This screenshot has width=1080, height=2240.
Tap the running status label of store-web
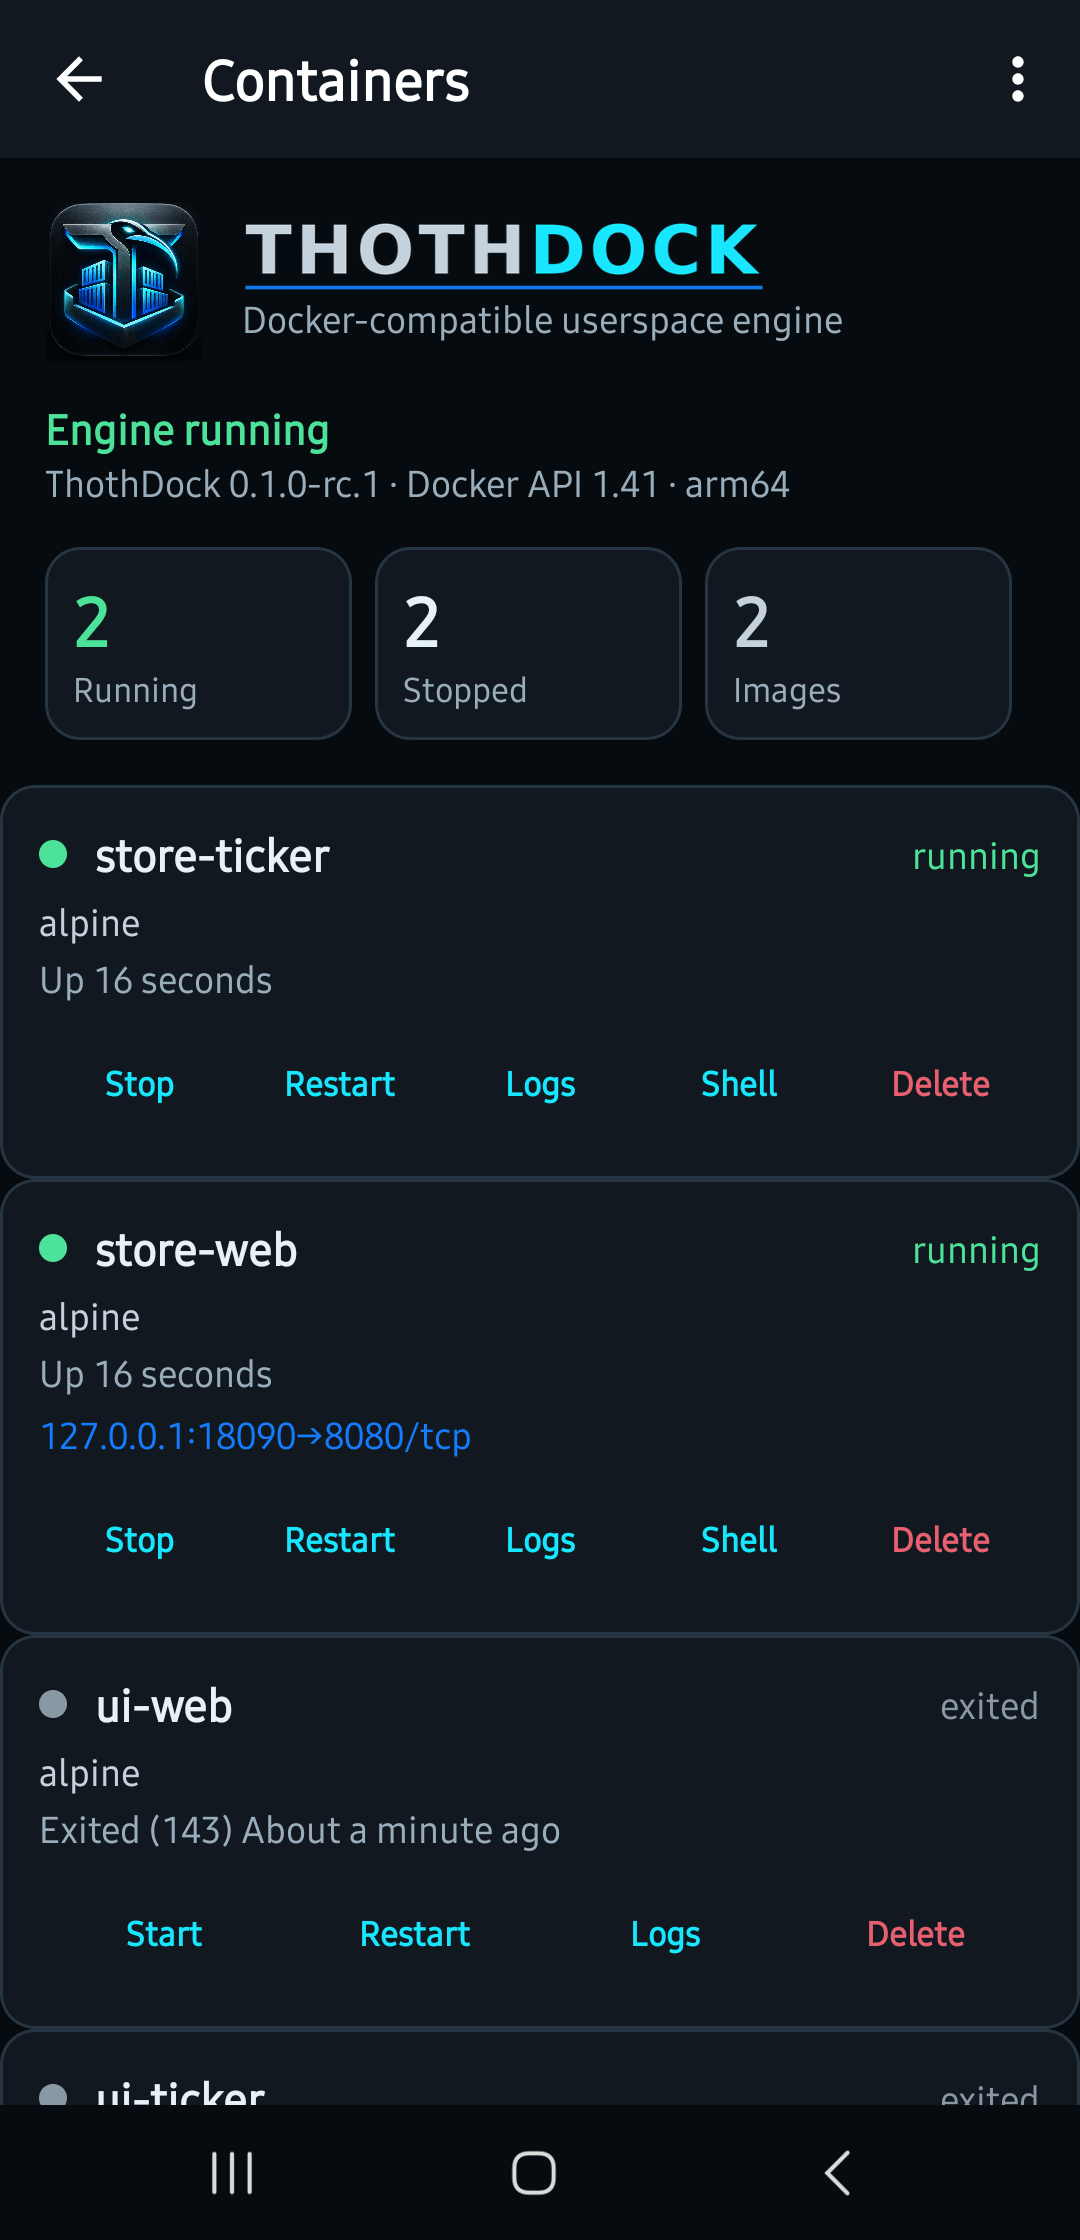pos(976,1251)
